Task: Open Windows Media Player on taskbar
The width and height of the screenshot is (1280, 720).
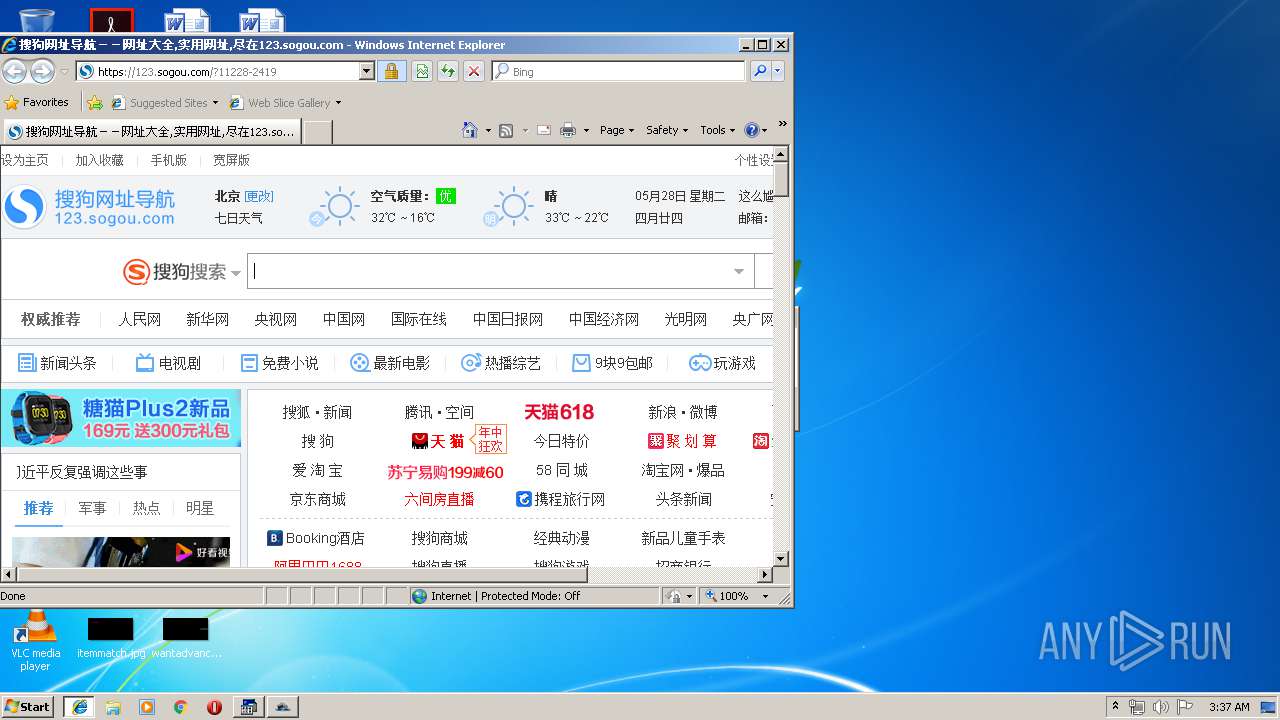Action: 147,707
